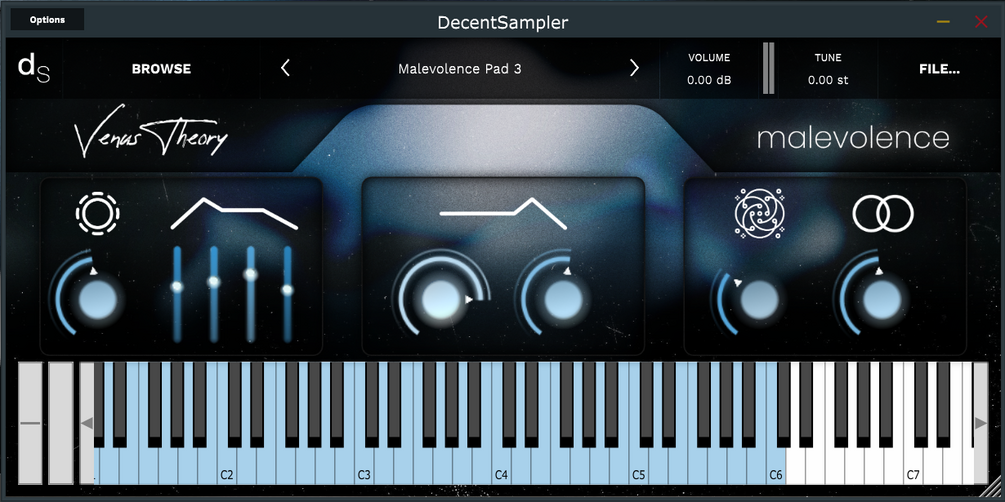Click the VOLUME 0.00 dB value
Viewport: 1005px width, 502px height.
tap(709, 80)
